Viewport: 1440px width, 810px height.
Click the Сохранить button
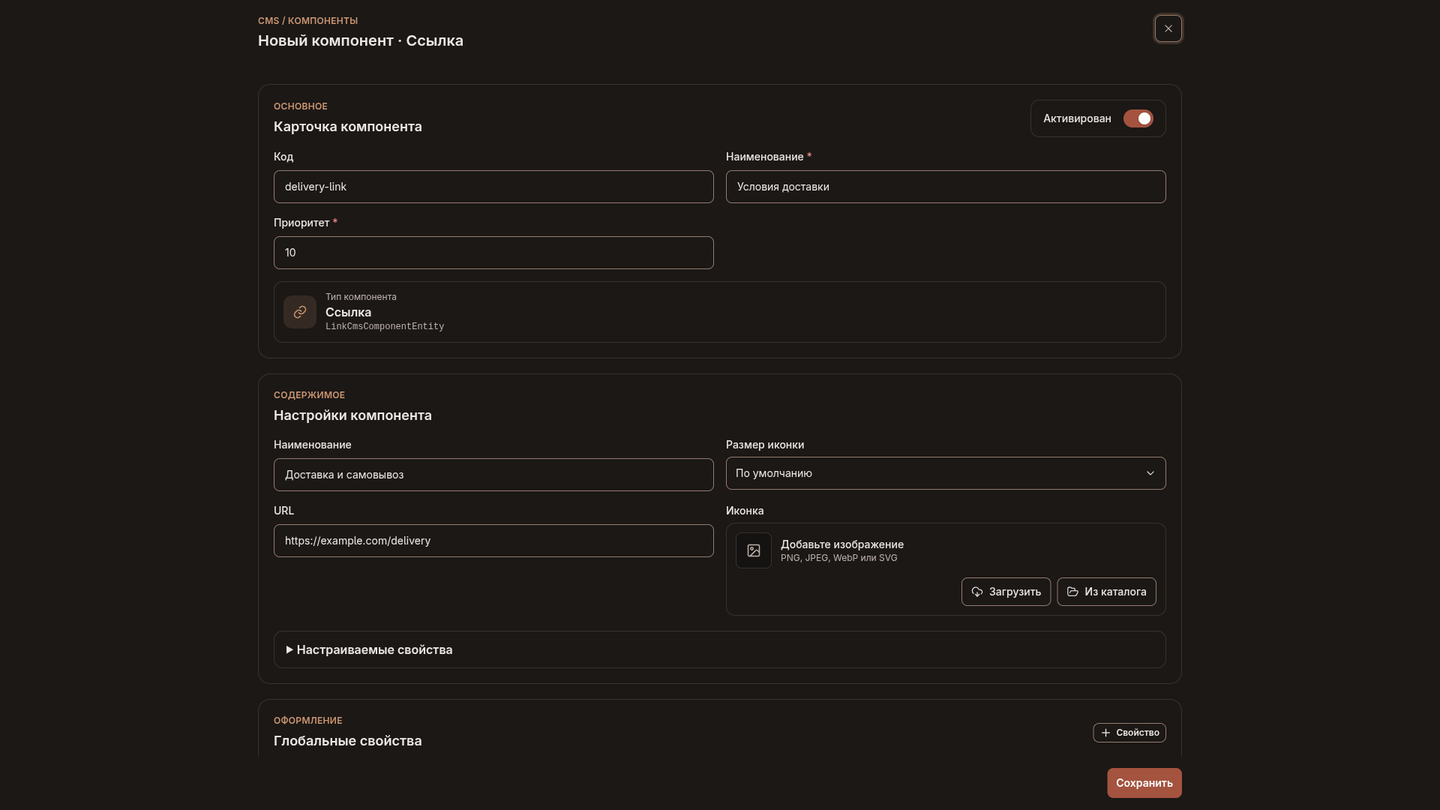click(1144, 783)
